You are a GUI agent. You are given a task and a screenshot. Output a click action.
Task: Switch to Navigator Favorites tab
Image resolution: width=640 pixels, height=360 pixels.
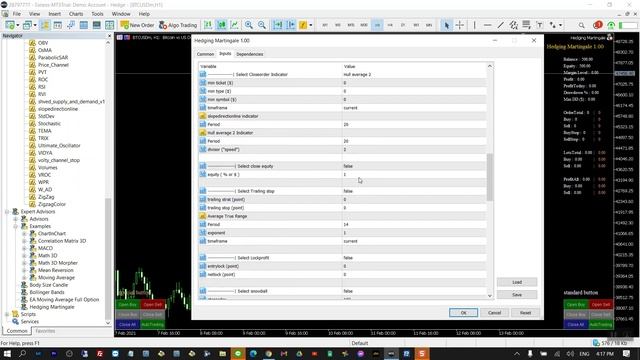click(x=45, y=331)
